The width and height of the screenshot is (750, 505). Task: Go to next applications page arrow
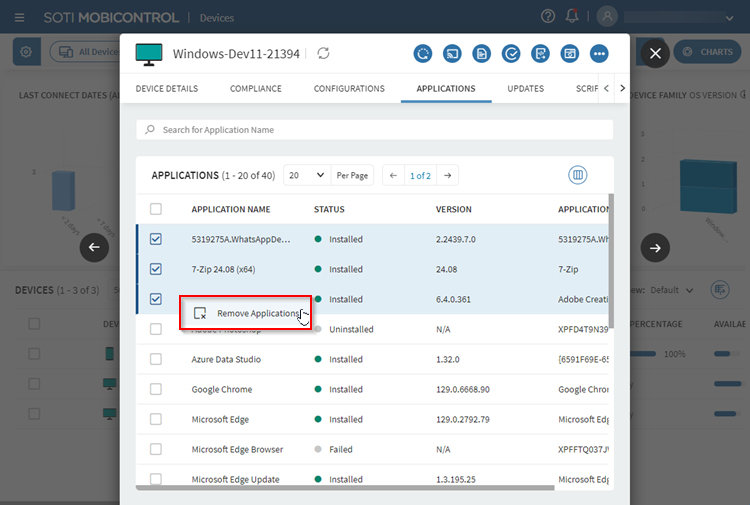(x=448, y=175)
